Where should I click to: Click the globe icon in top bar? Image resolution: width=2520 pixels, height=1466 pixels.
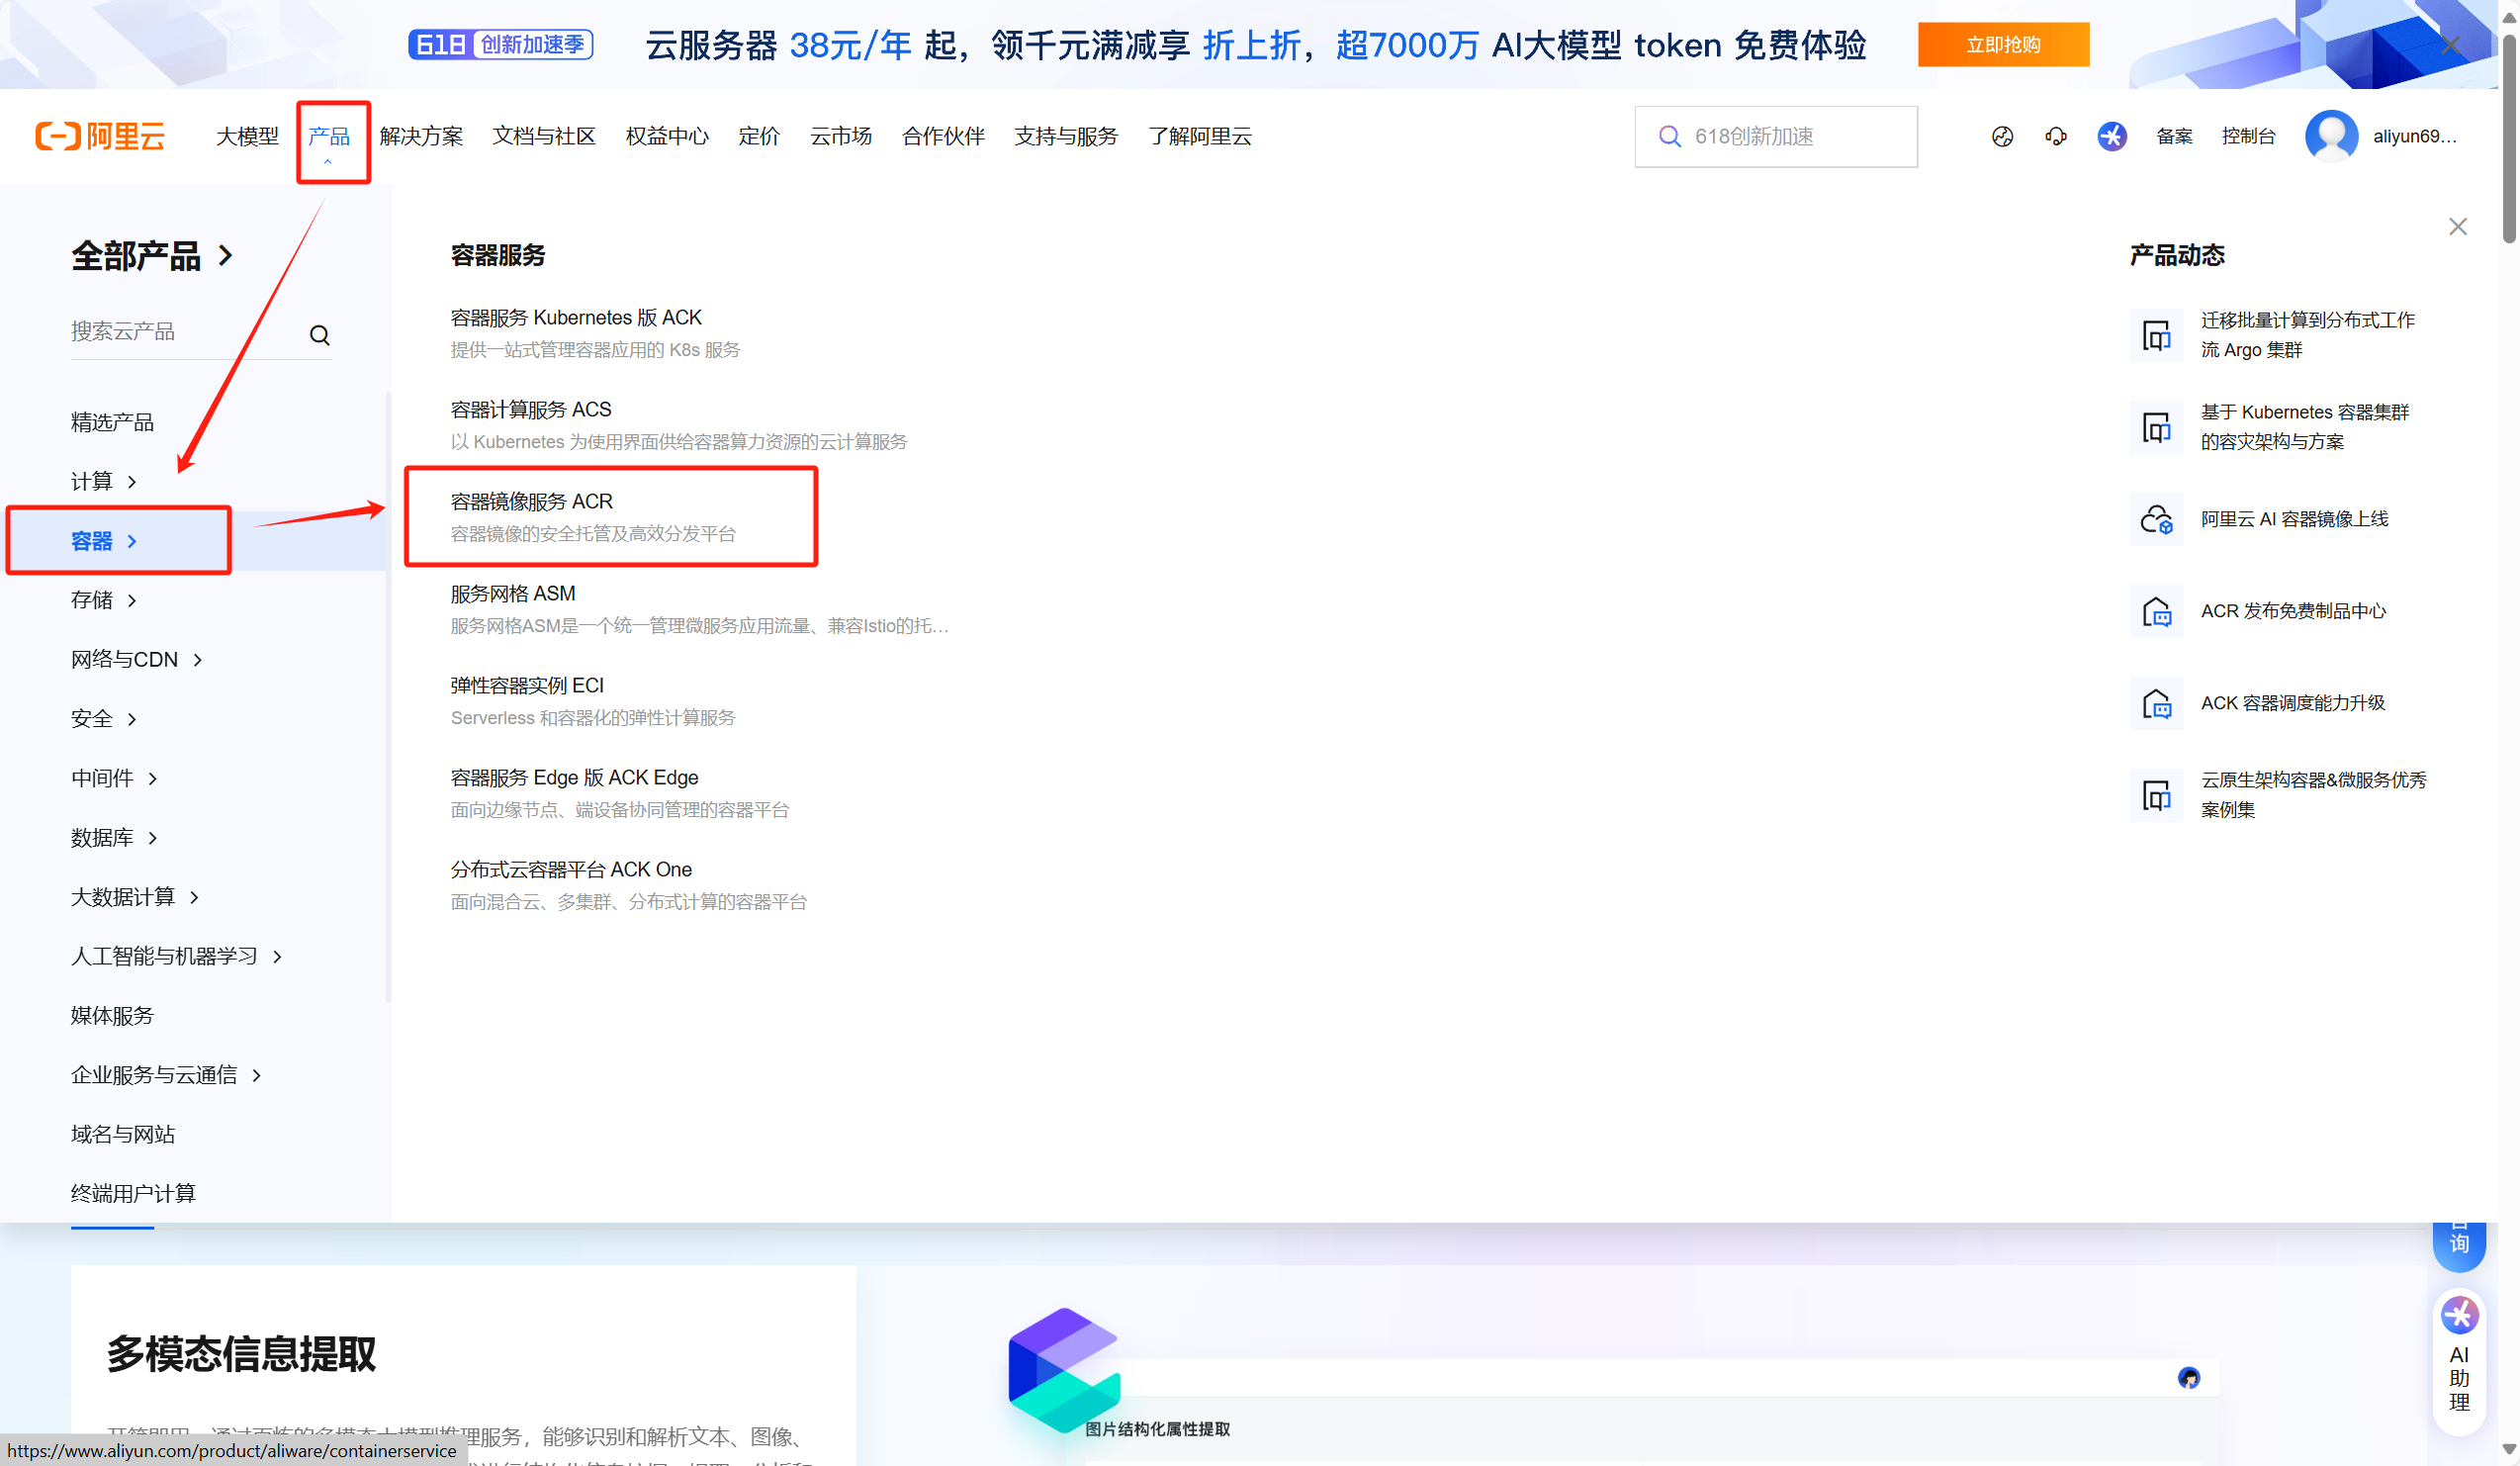pyautogui.click(x=2002, y=136)
